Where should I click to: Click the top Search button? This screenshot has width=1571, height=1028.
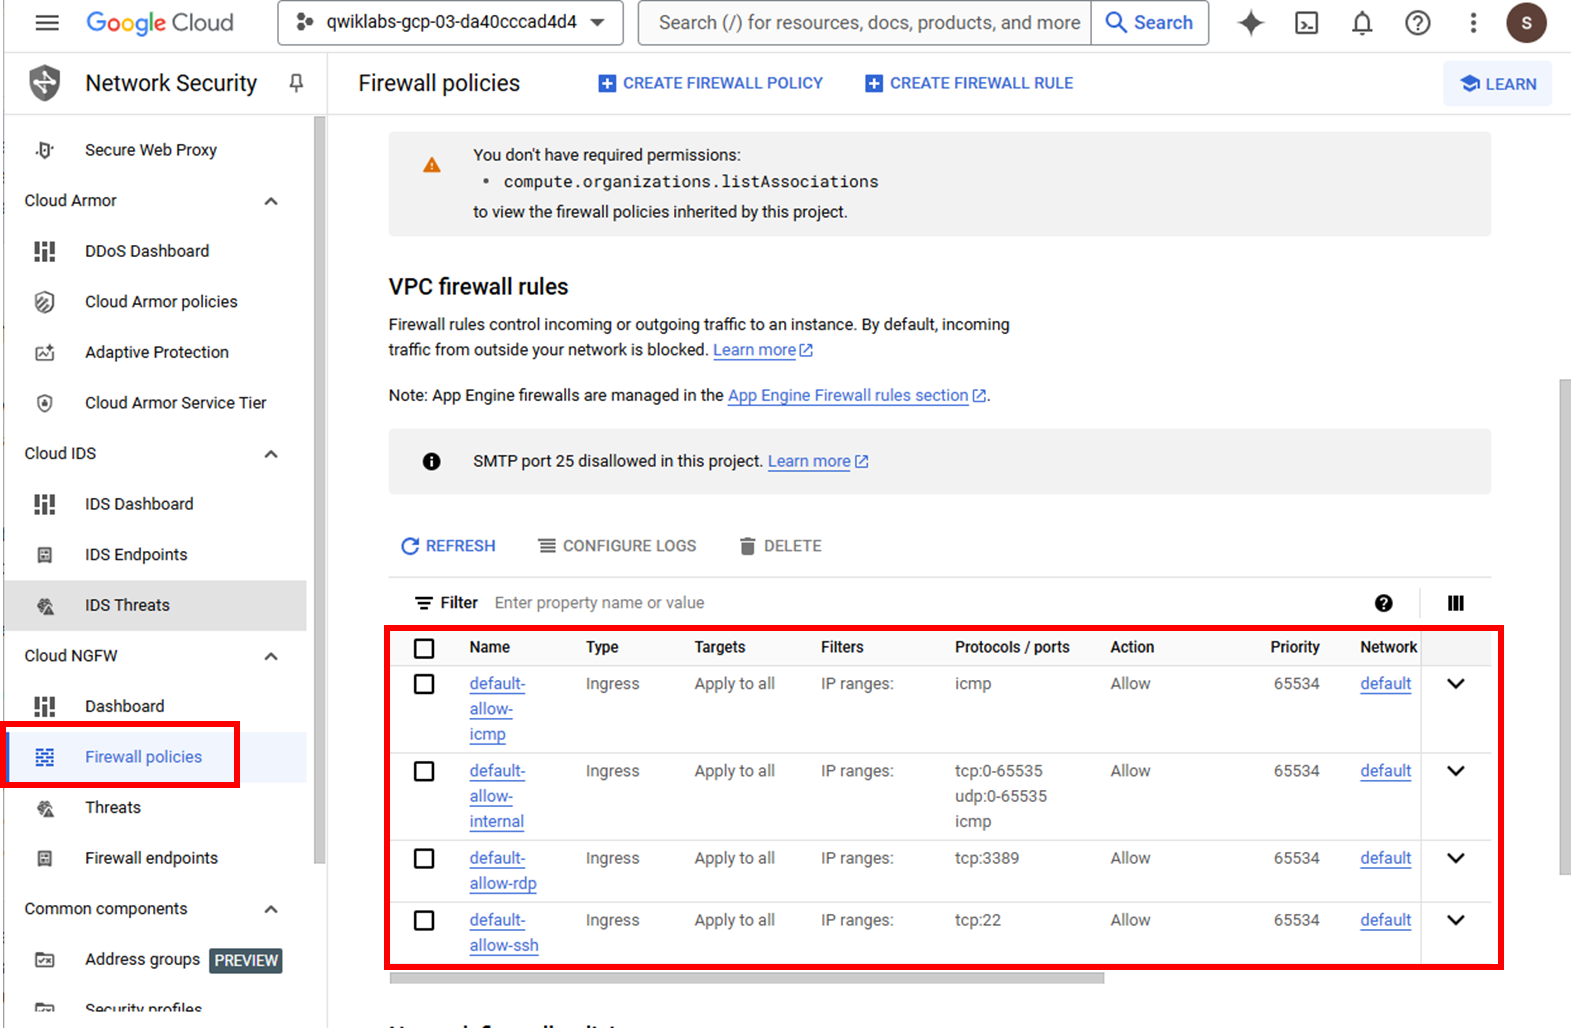coord(1150,22)
